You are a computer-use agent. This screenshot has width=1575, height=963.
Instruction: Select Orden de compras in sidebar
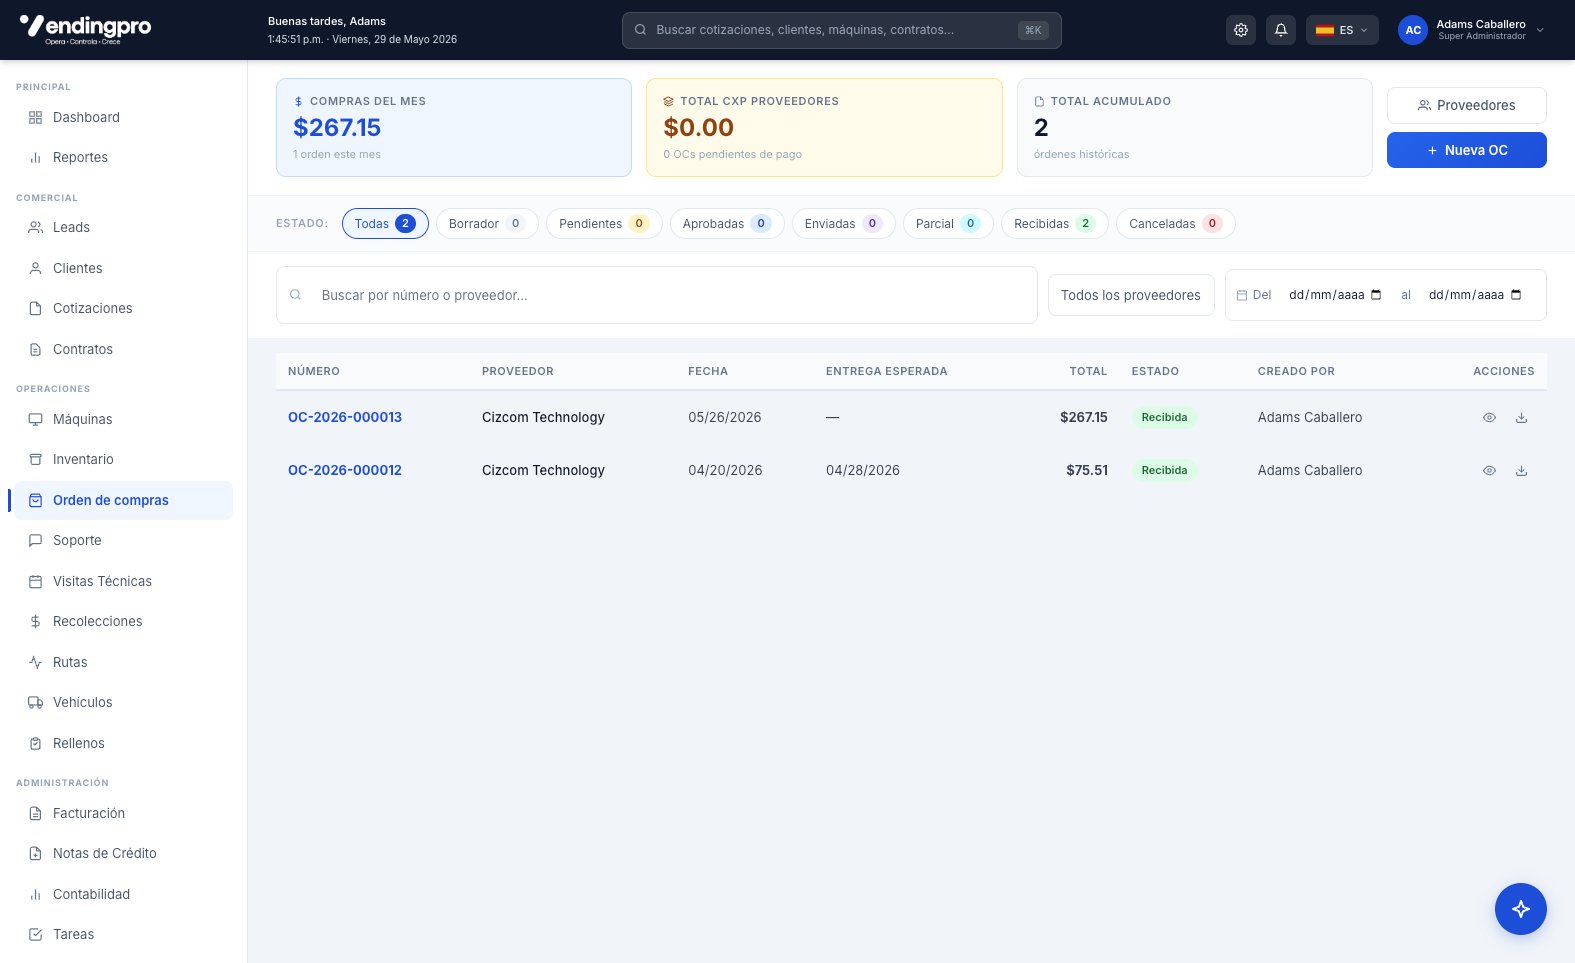pos(124,501)
